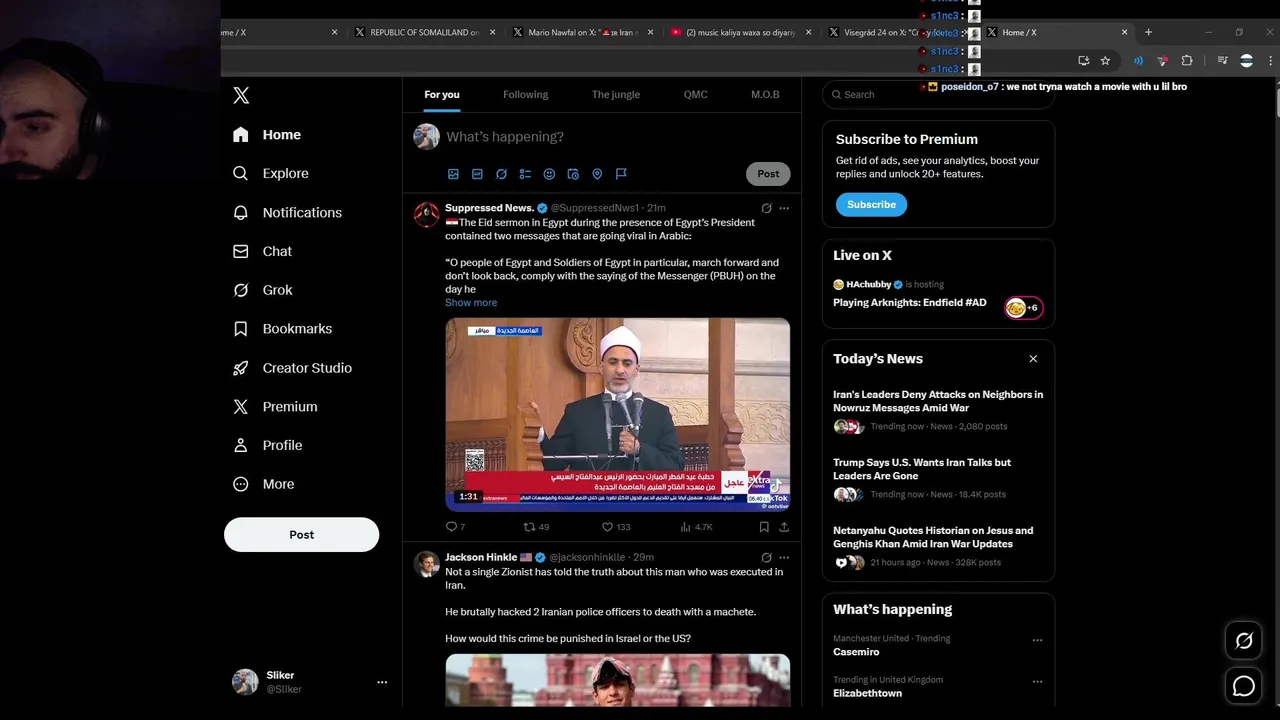Screen dimensions: 1280x720
Task: Add media image to the post
Action: pos(453,174)
